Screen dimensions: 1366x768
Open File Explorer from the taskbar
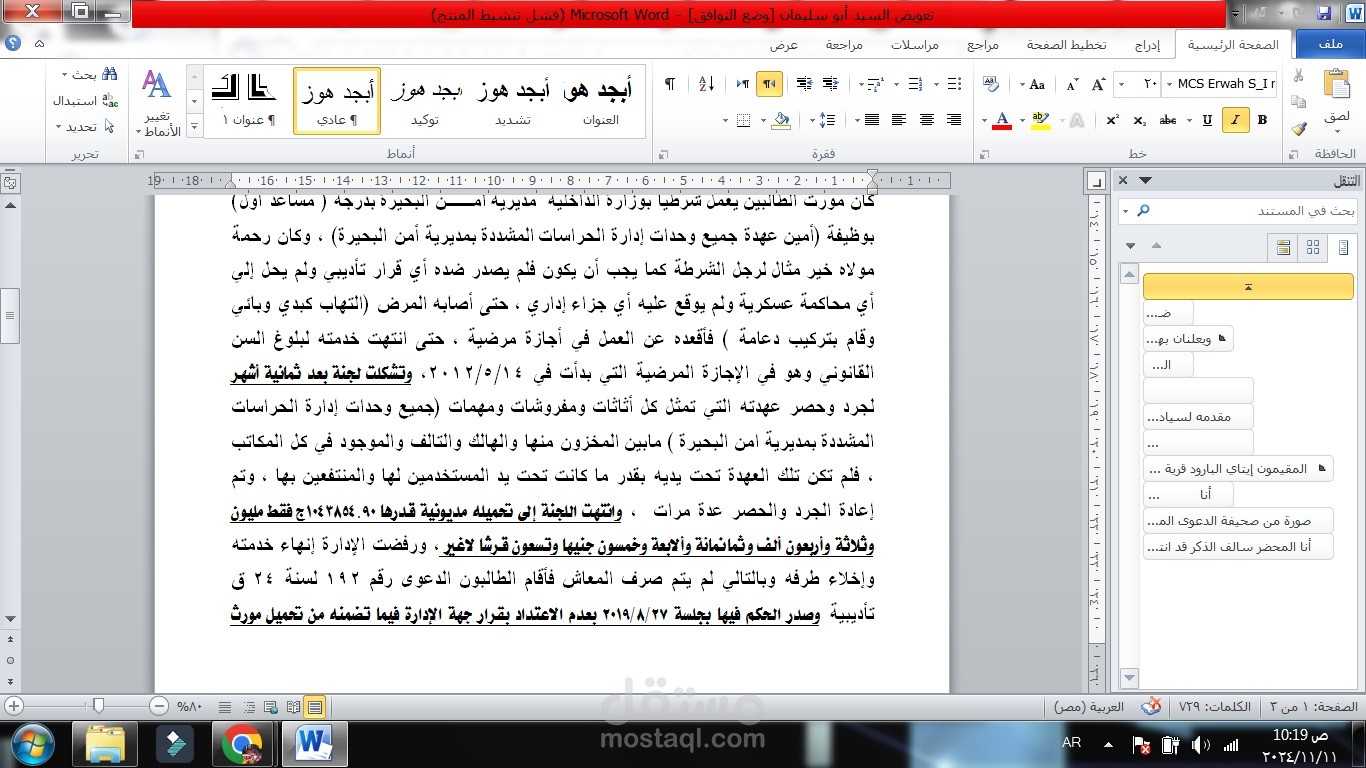104,744
